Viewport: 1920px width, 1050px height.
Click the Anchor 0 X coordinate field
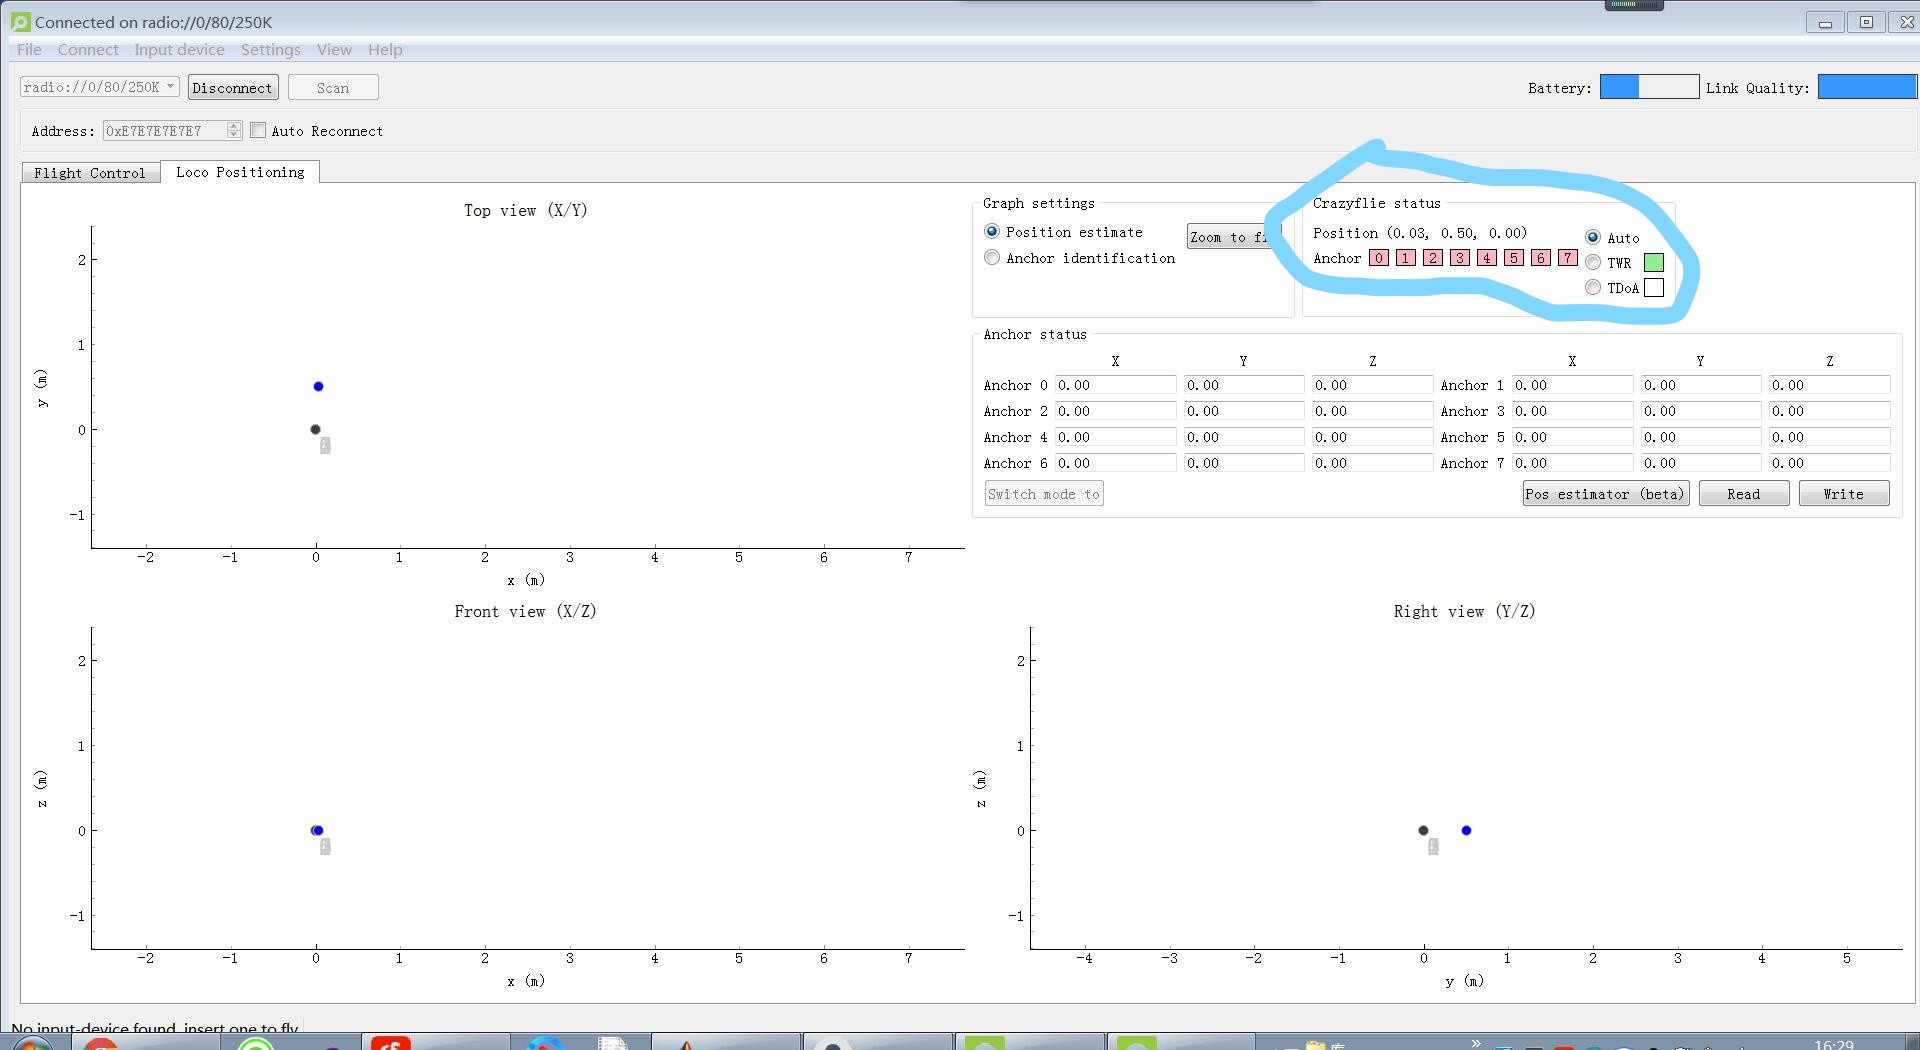pyautogui.click(x=1115, y=385)
